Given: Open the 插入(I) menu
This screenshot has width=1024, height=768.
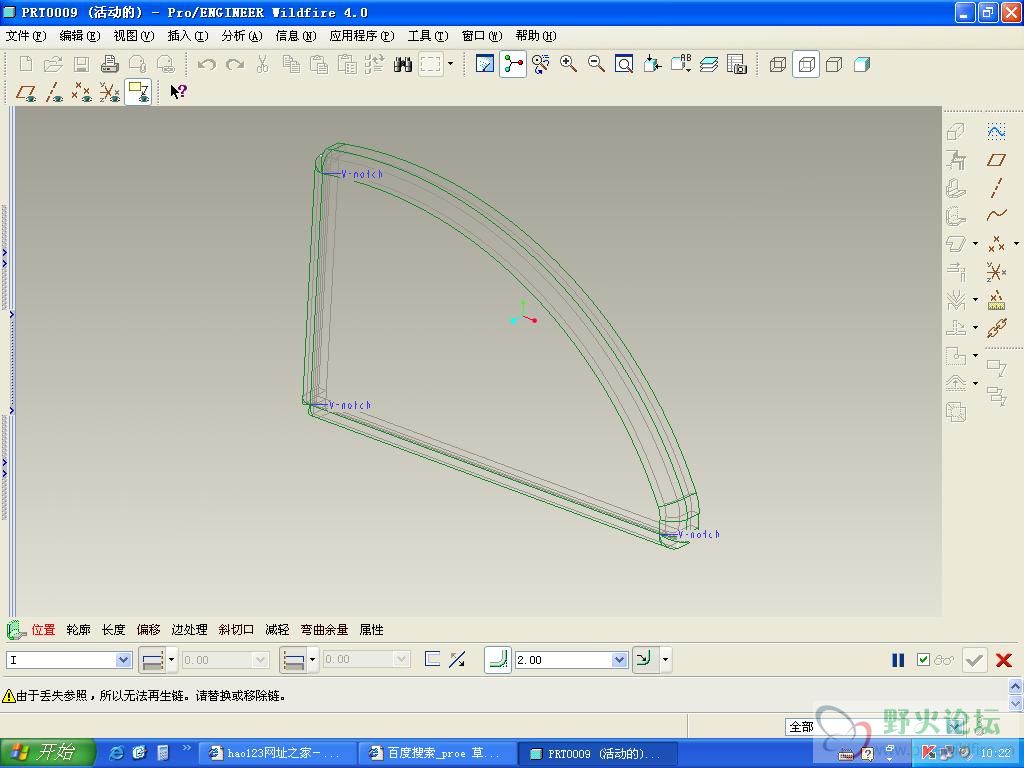Looking at the screenshot, I should [188, 36].
